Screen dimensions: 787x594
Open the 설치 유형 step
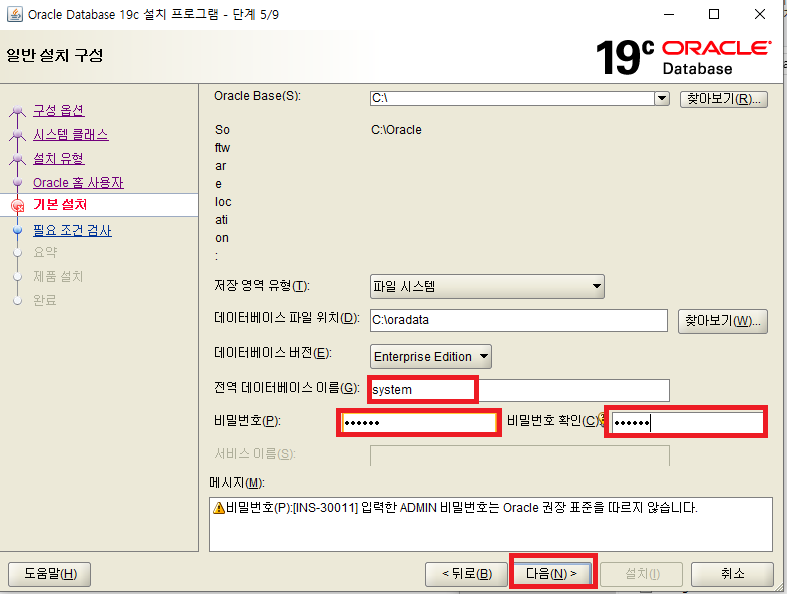pyautogui.click(x=59, y=159)
